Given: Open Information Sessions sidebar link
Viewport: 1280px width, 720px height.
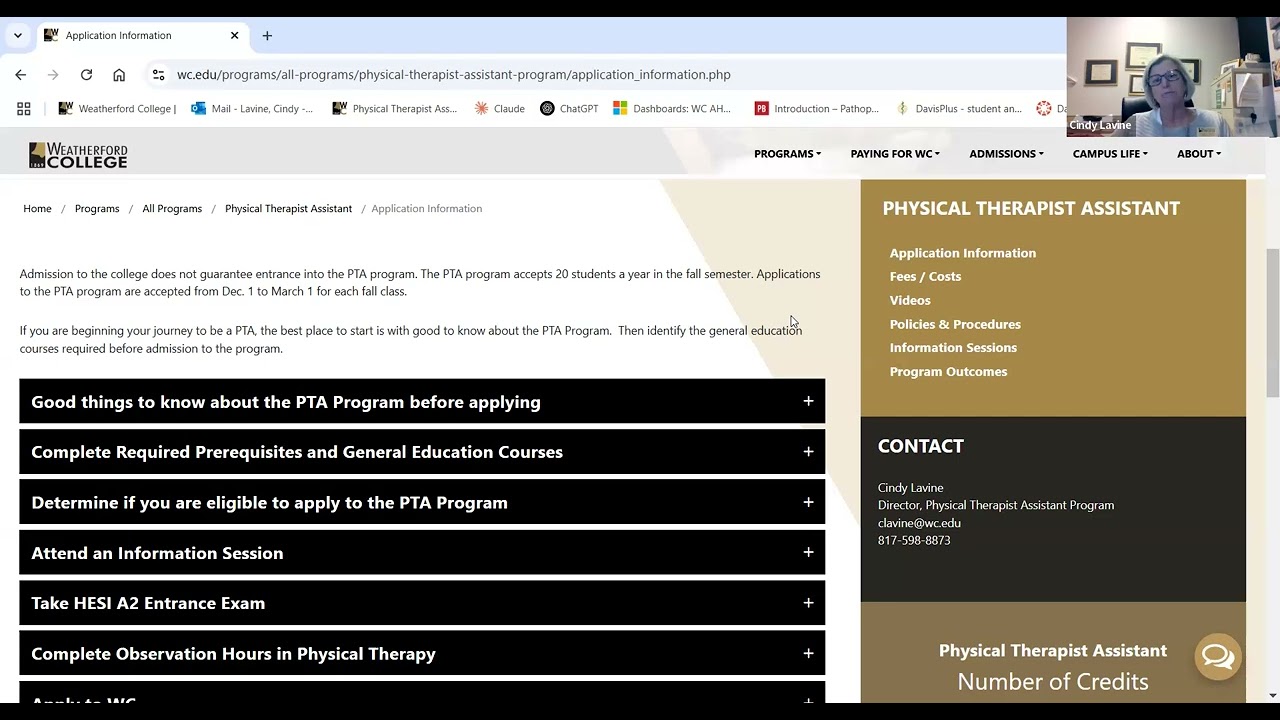Looking at the screenshot, I should pos(953,348).
